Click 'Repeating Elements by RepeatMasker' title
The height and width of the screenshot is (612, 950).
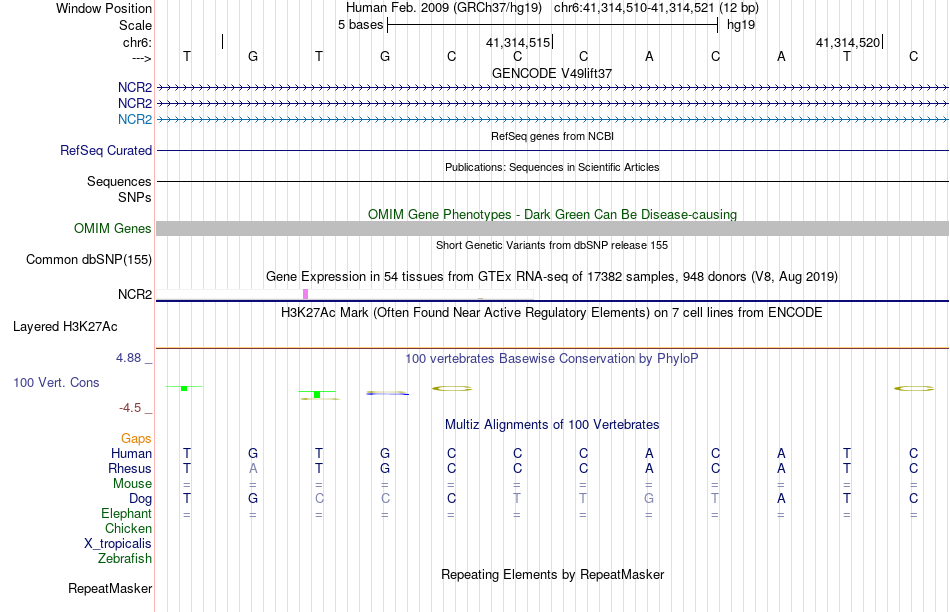tap(553, 574)
